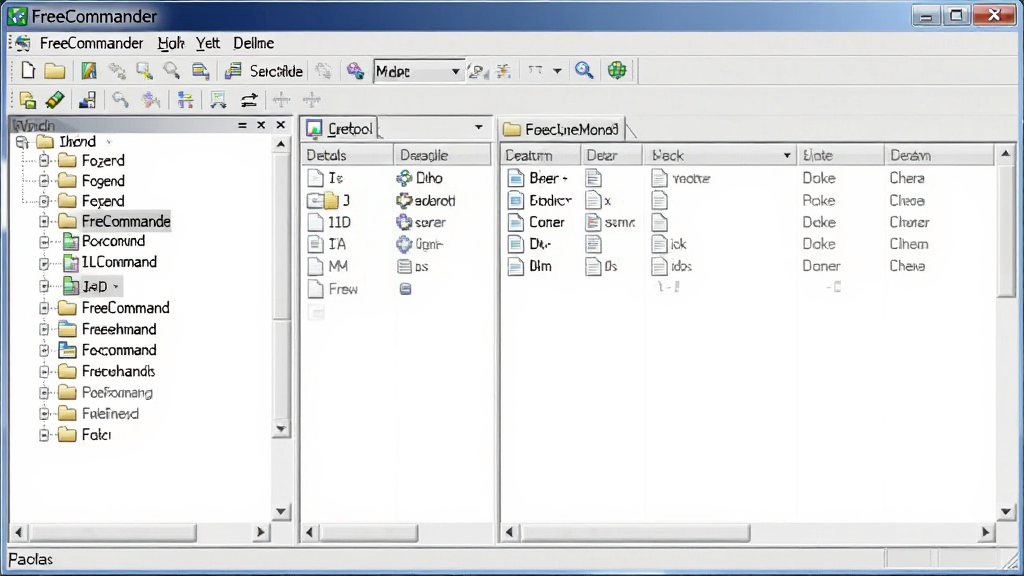Sort by the Detals column header
The height and width of the screenshot is (576, 1024).
coord(347,155)
